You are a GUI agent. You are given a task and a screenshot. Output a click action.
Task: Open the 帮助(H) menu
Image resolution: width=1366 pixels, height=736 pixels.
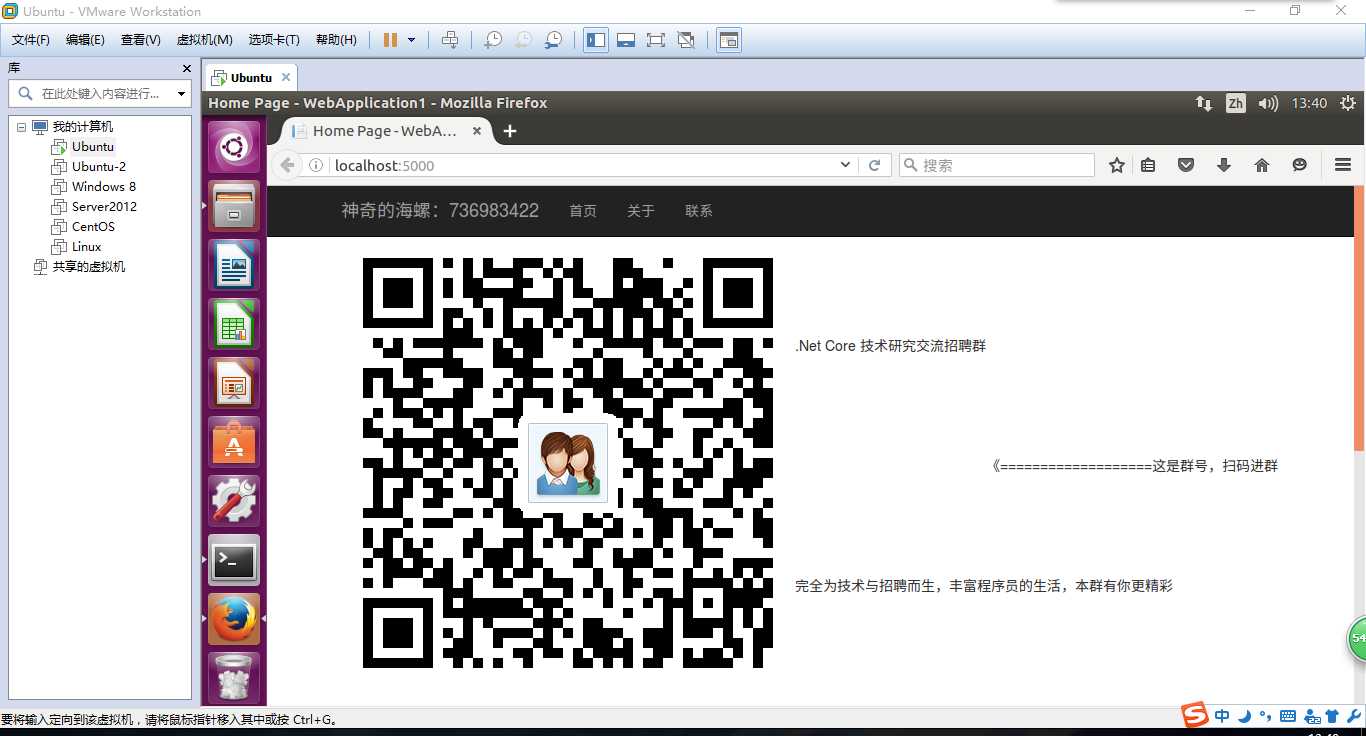click(336, 40)
